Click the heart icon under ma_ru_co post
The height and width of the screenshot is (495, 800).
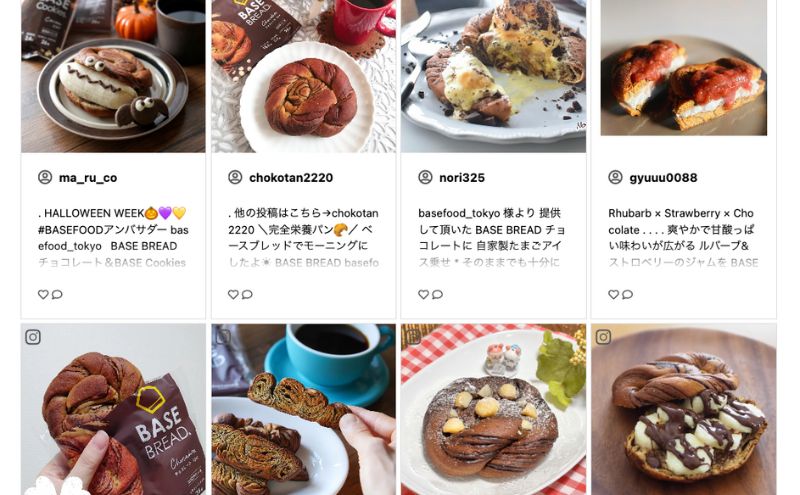pyautogui.click(x=43, y=294)
